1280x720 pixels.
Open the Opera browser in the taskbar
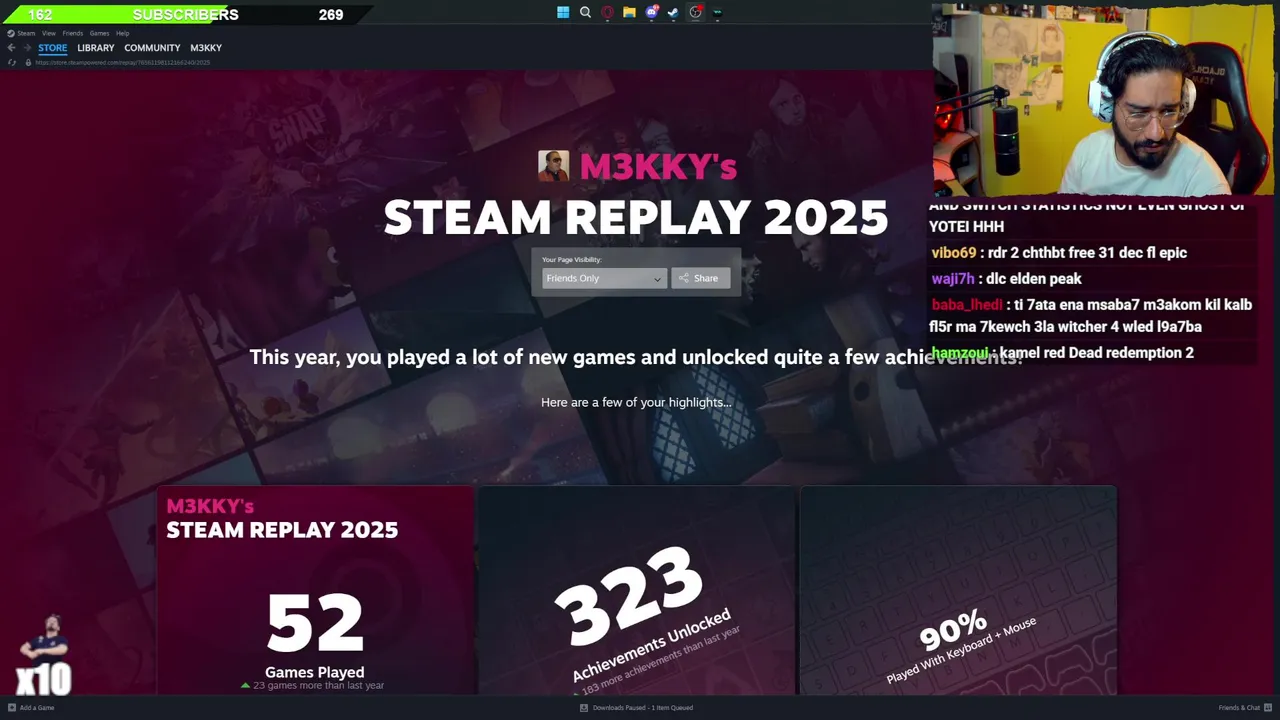(607, 13)
